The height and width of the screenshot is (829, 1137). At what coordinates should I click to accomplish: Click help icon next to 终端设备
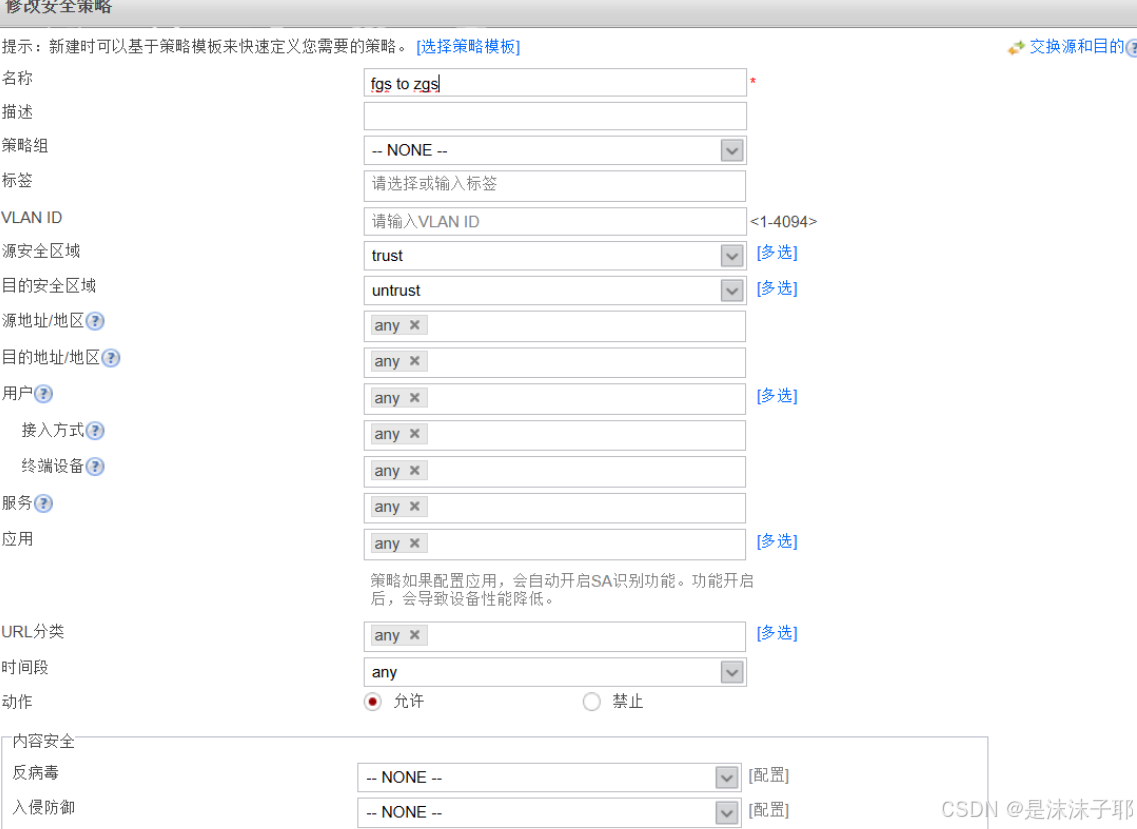(x=95, y=467)
